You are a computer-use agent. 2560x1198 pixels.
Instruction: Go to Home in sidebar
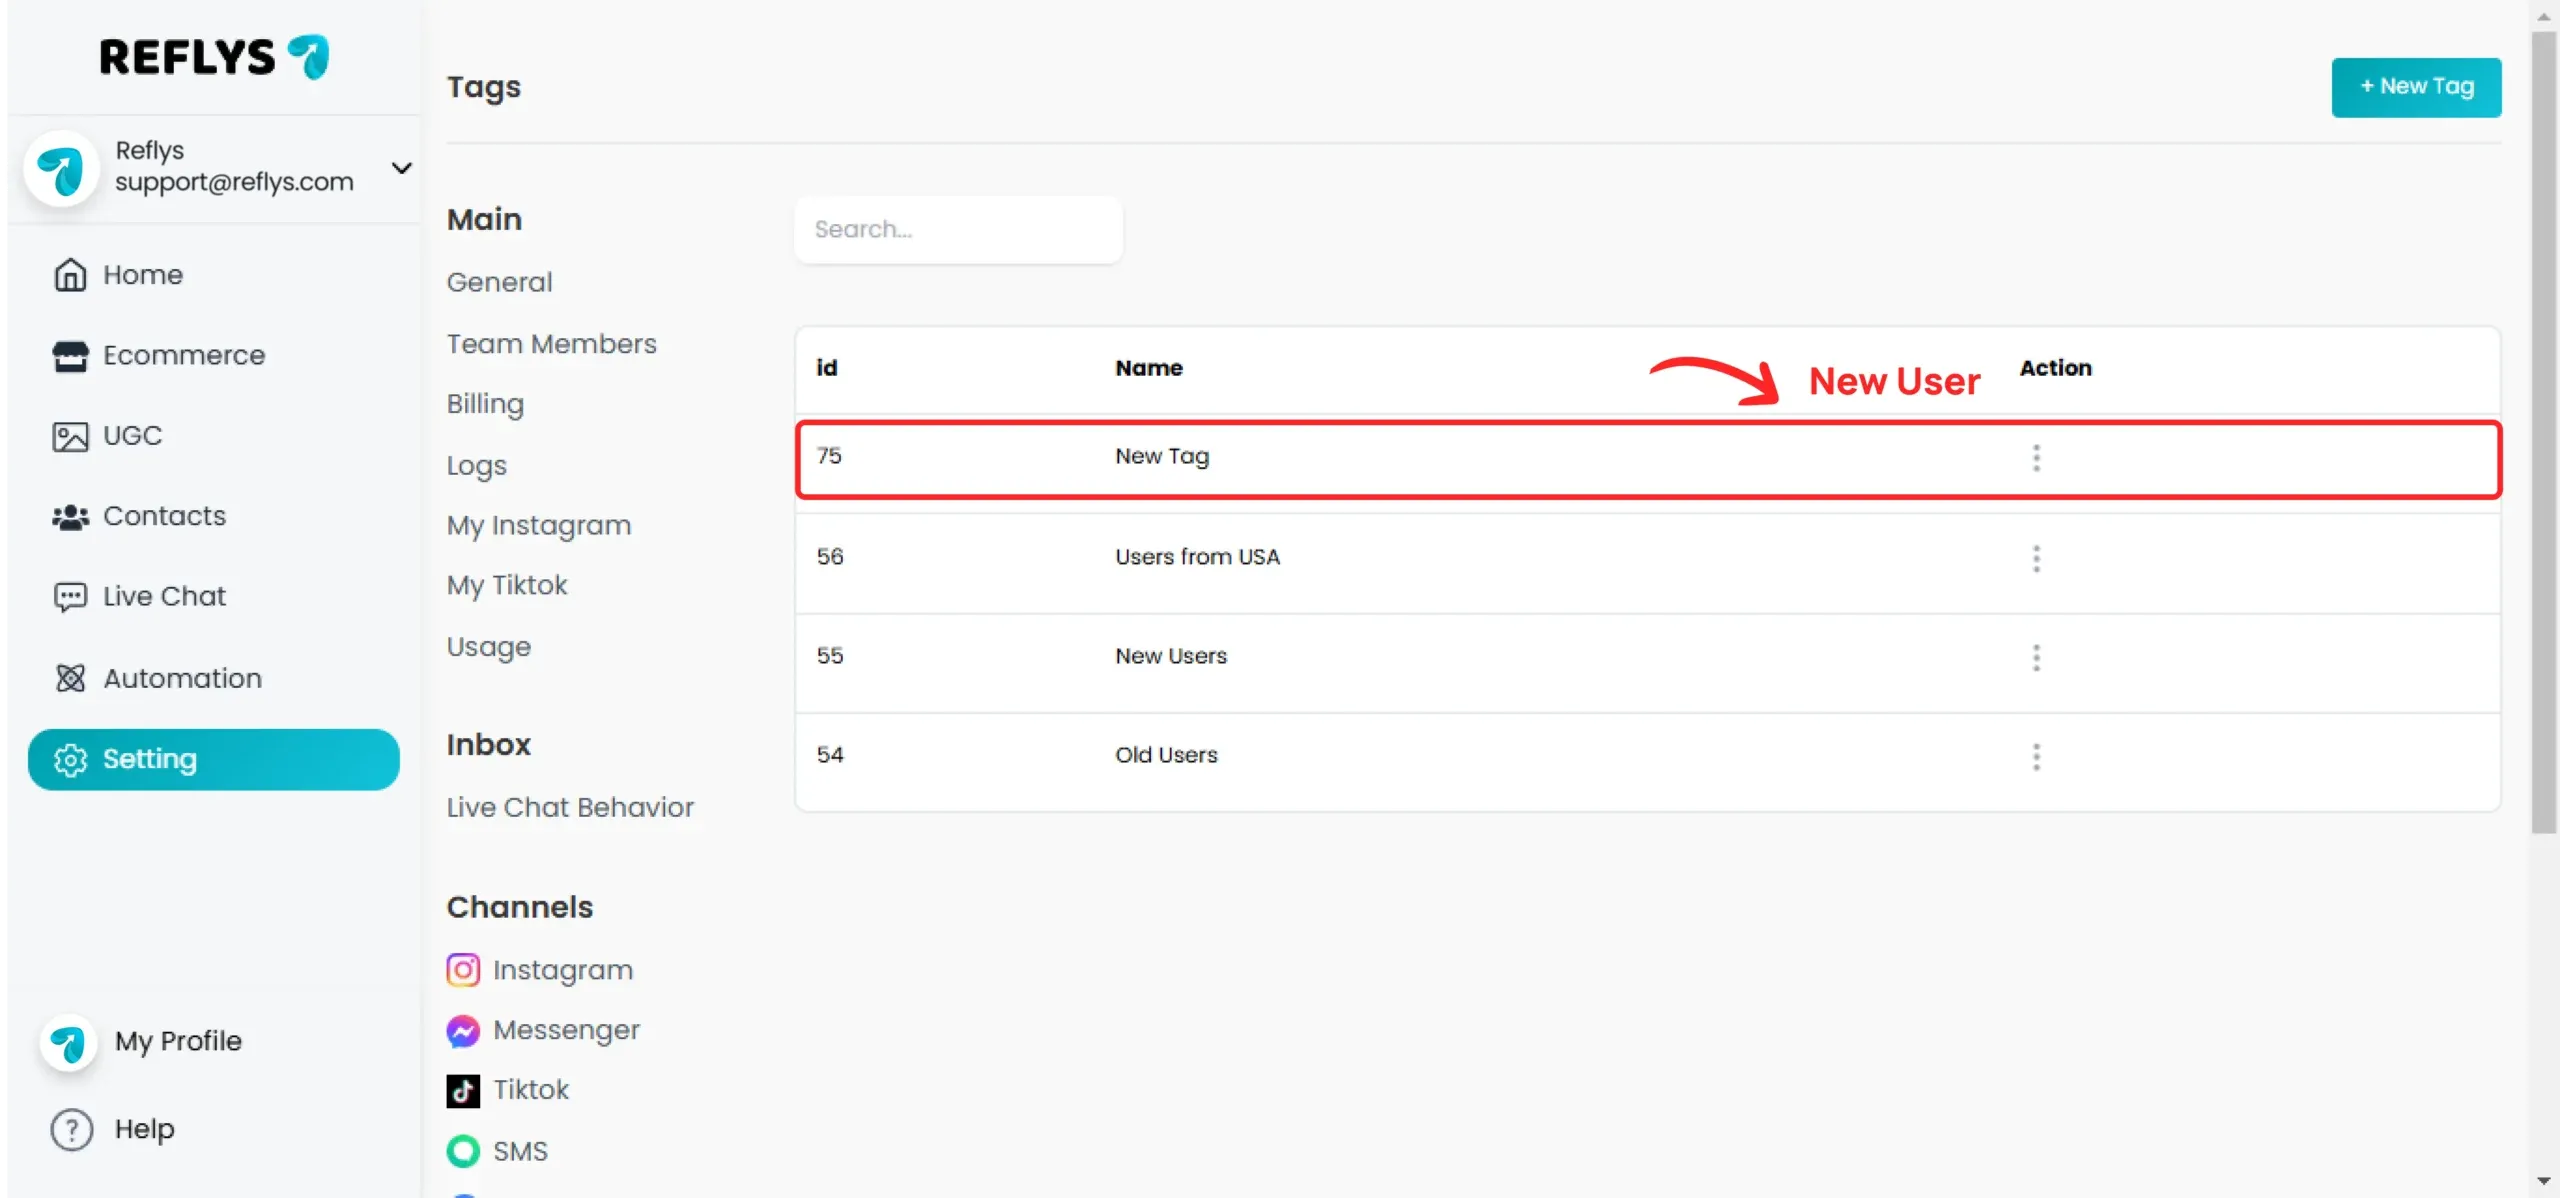tap(143, 275)
